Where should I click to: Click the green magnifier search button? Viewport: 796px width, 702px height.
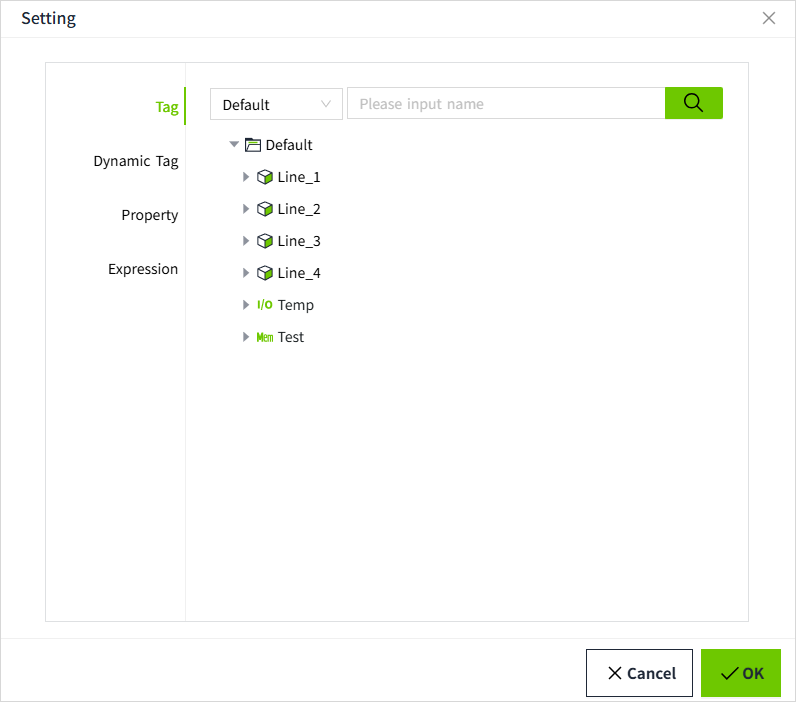pos(693,103)
